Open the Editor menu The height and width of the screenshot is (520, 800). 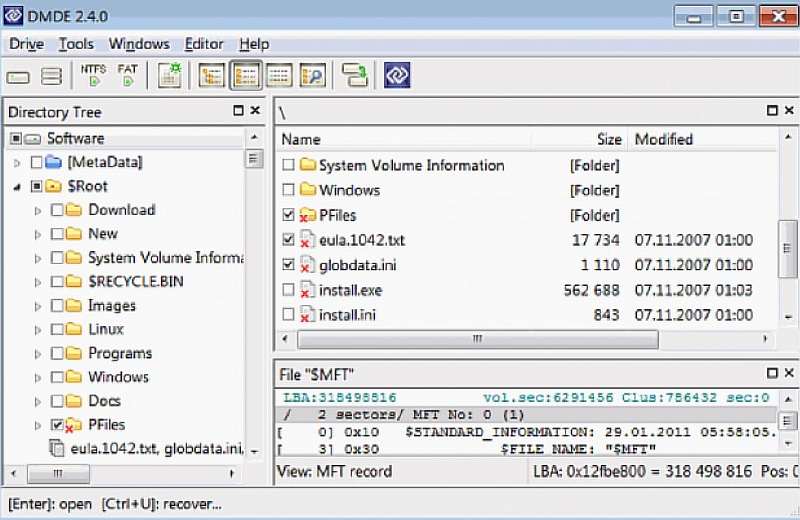204,44
